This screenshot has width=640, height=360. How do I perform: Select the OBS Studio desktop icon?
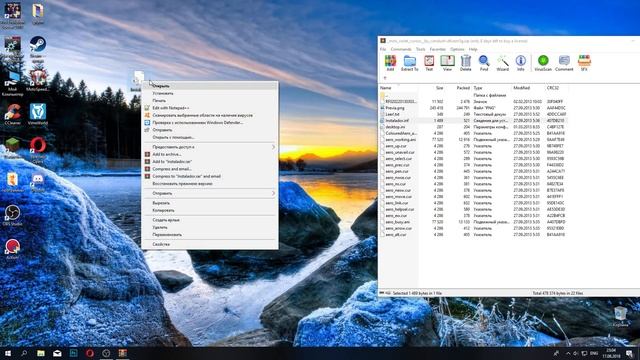pyautogui.click(x=12, y=216)
